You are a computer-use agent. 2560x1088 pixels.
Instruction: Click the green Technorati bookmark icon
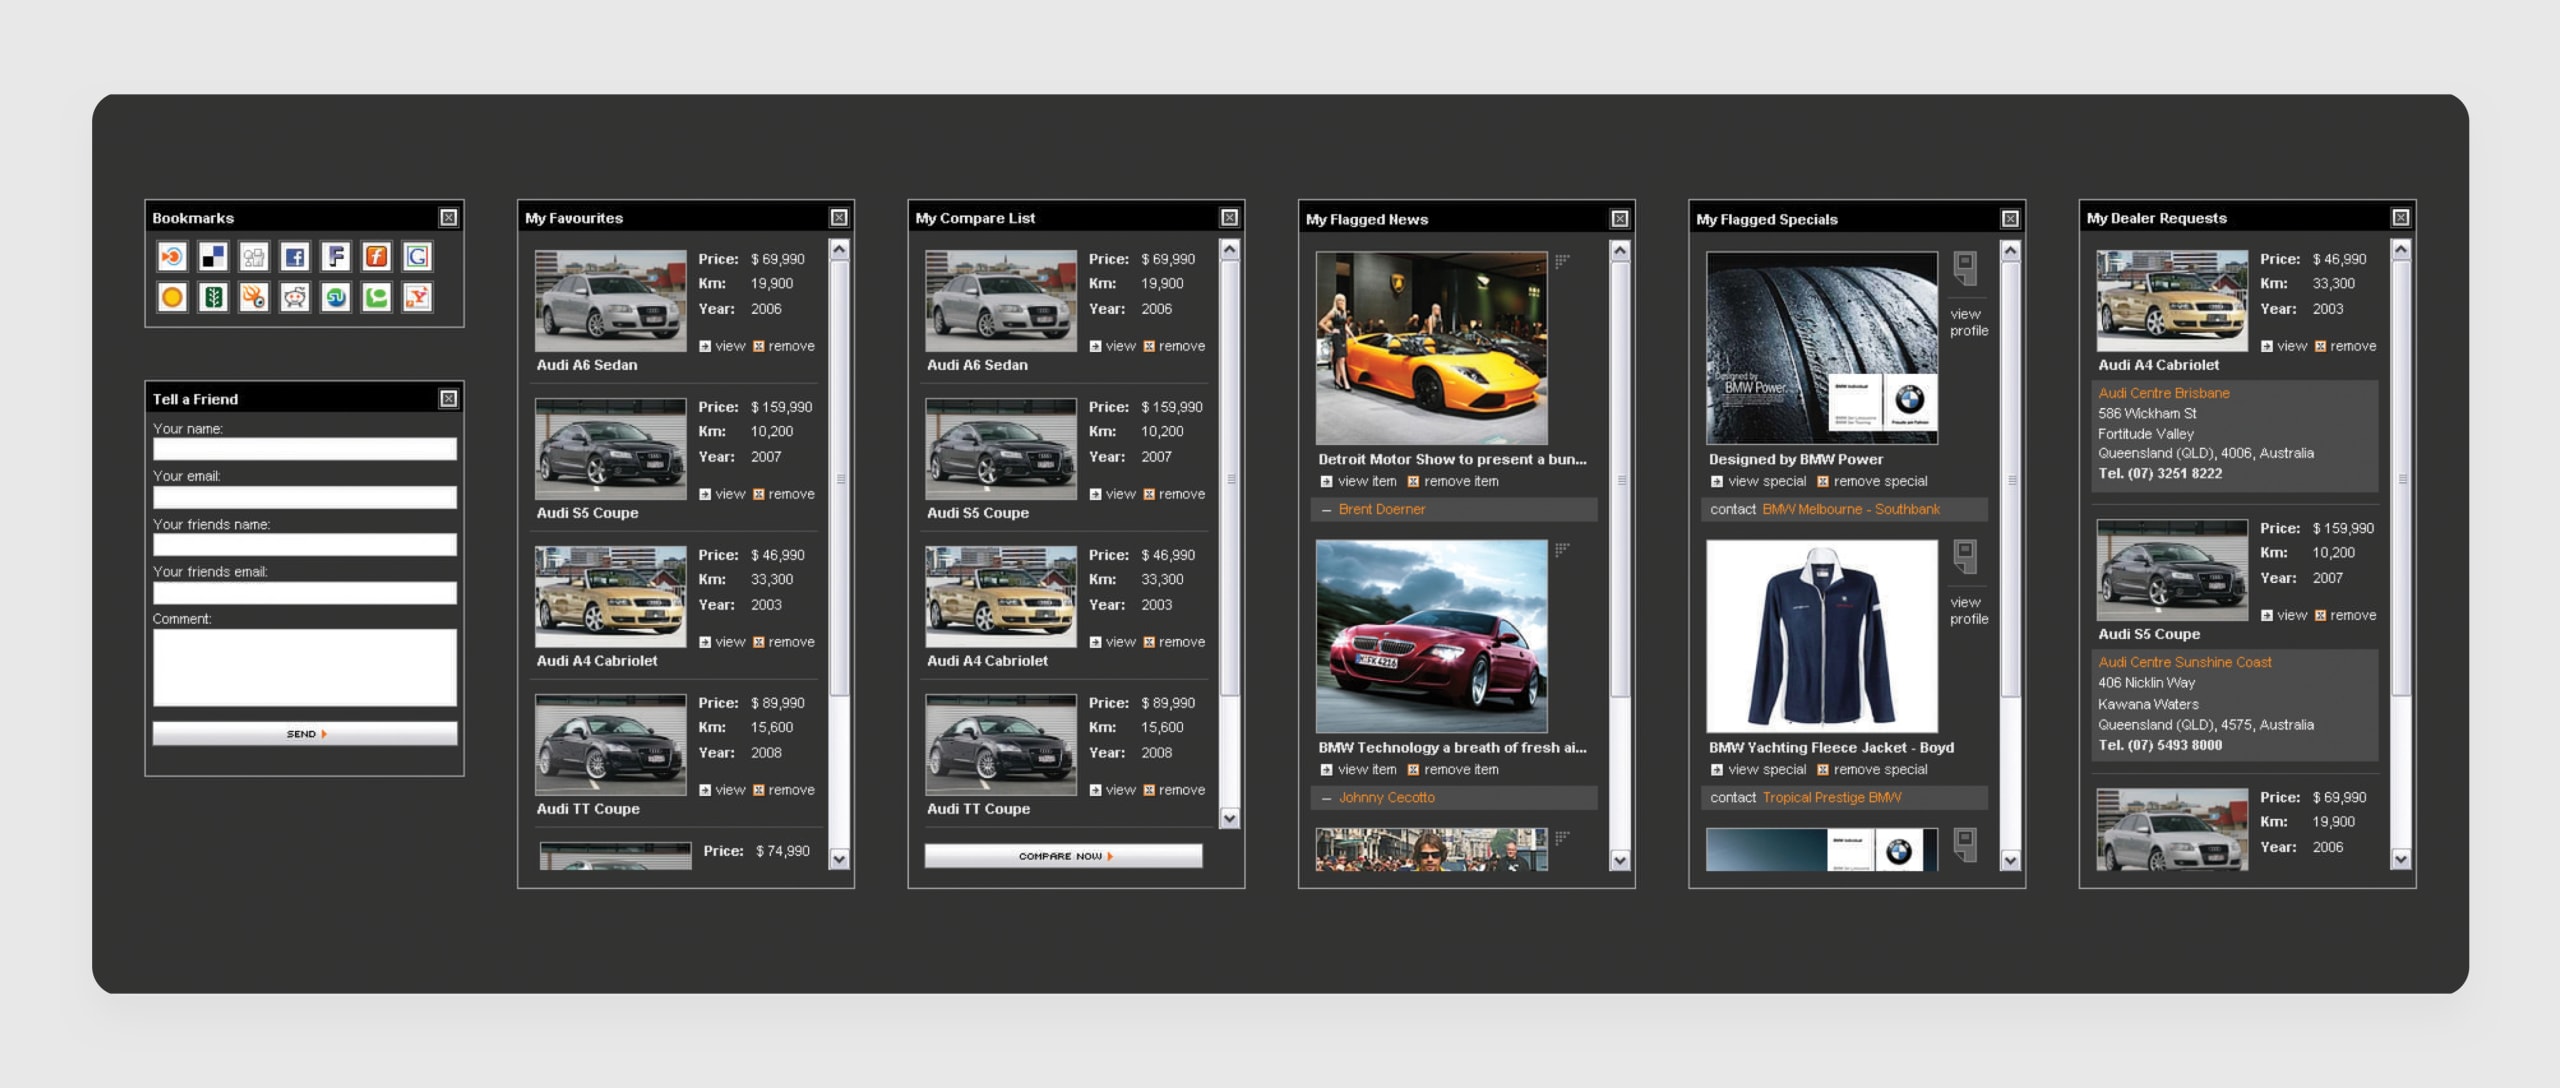click(376, 297)
